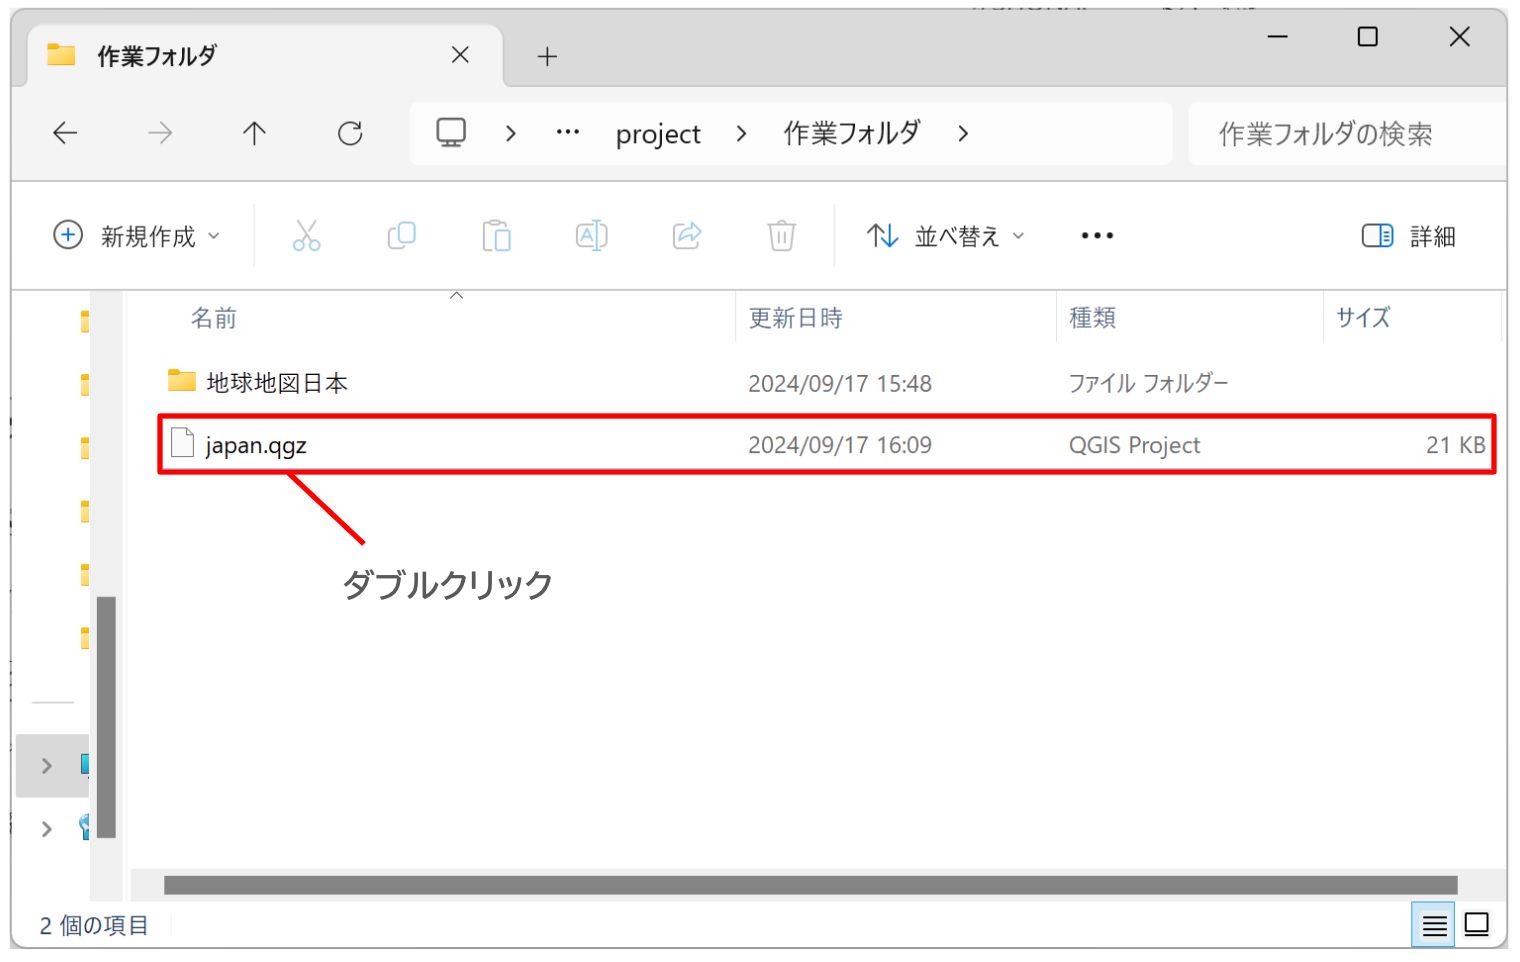
Task: Click the PC monitor icon in address bar
Action: pos(451,133)
